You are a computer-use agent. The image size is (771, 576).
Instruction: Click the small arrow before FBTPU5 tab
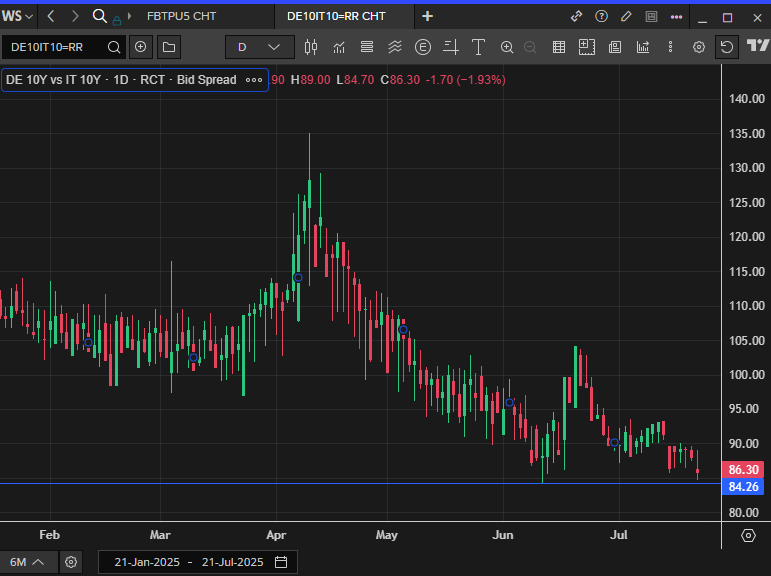[129, 16]
